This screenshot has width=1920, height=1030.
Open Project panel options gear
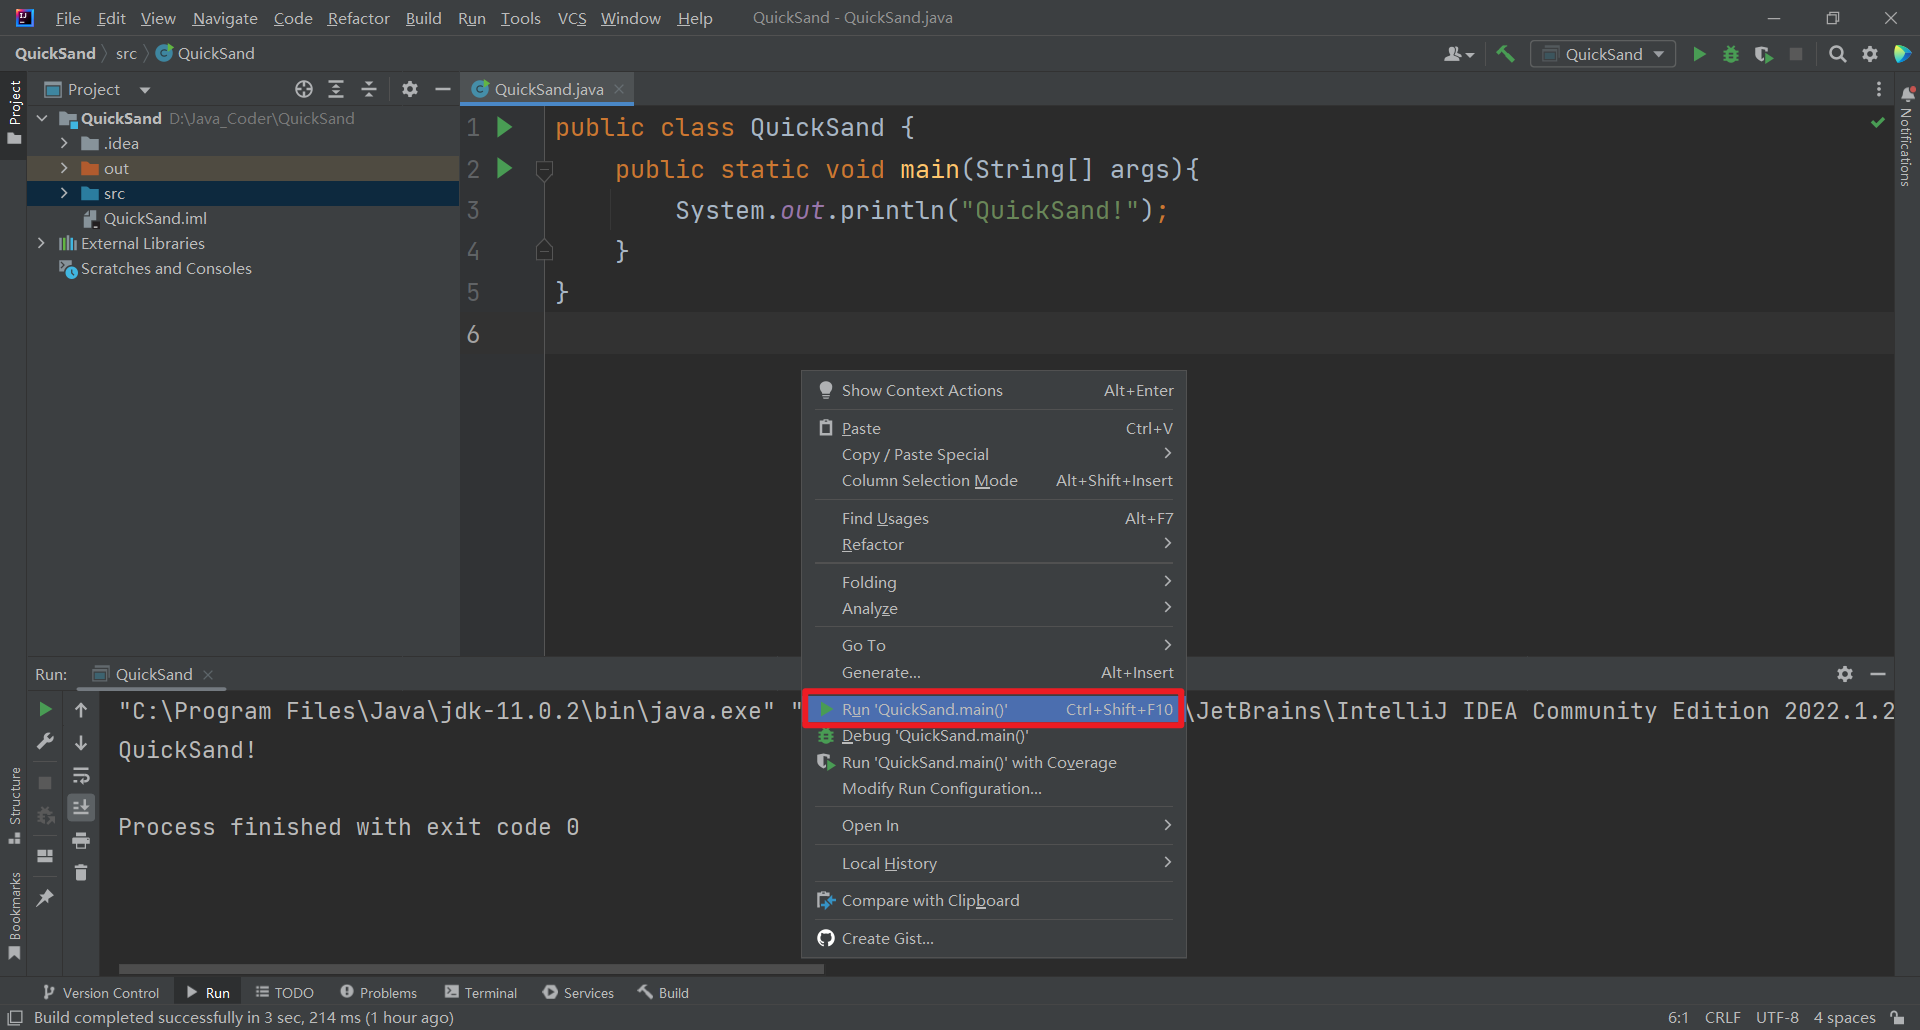410,89
